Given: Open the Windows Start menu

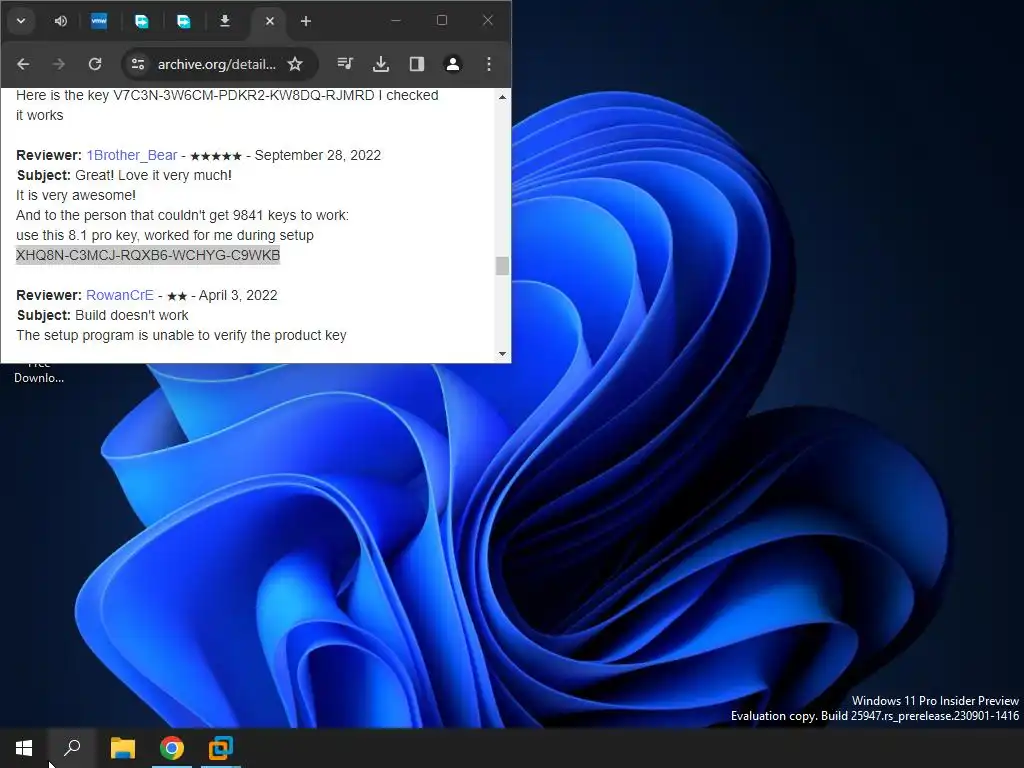Looking at the screenshot, I should pos(24,748).
